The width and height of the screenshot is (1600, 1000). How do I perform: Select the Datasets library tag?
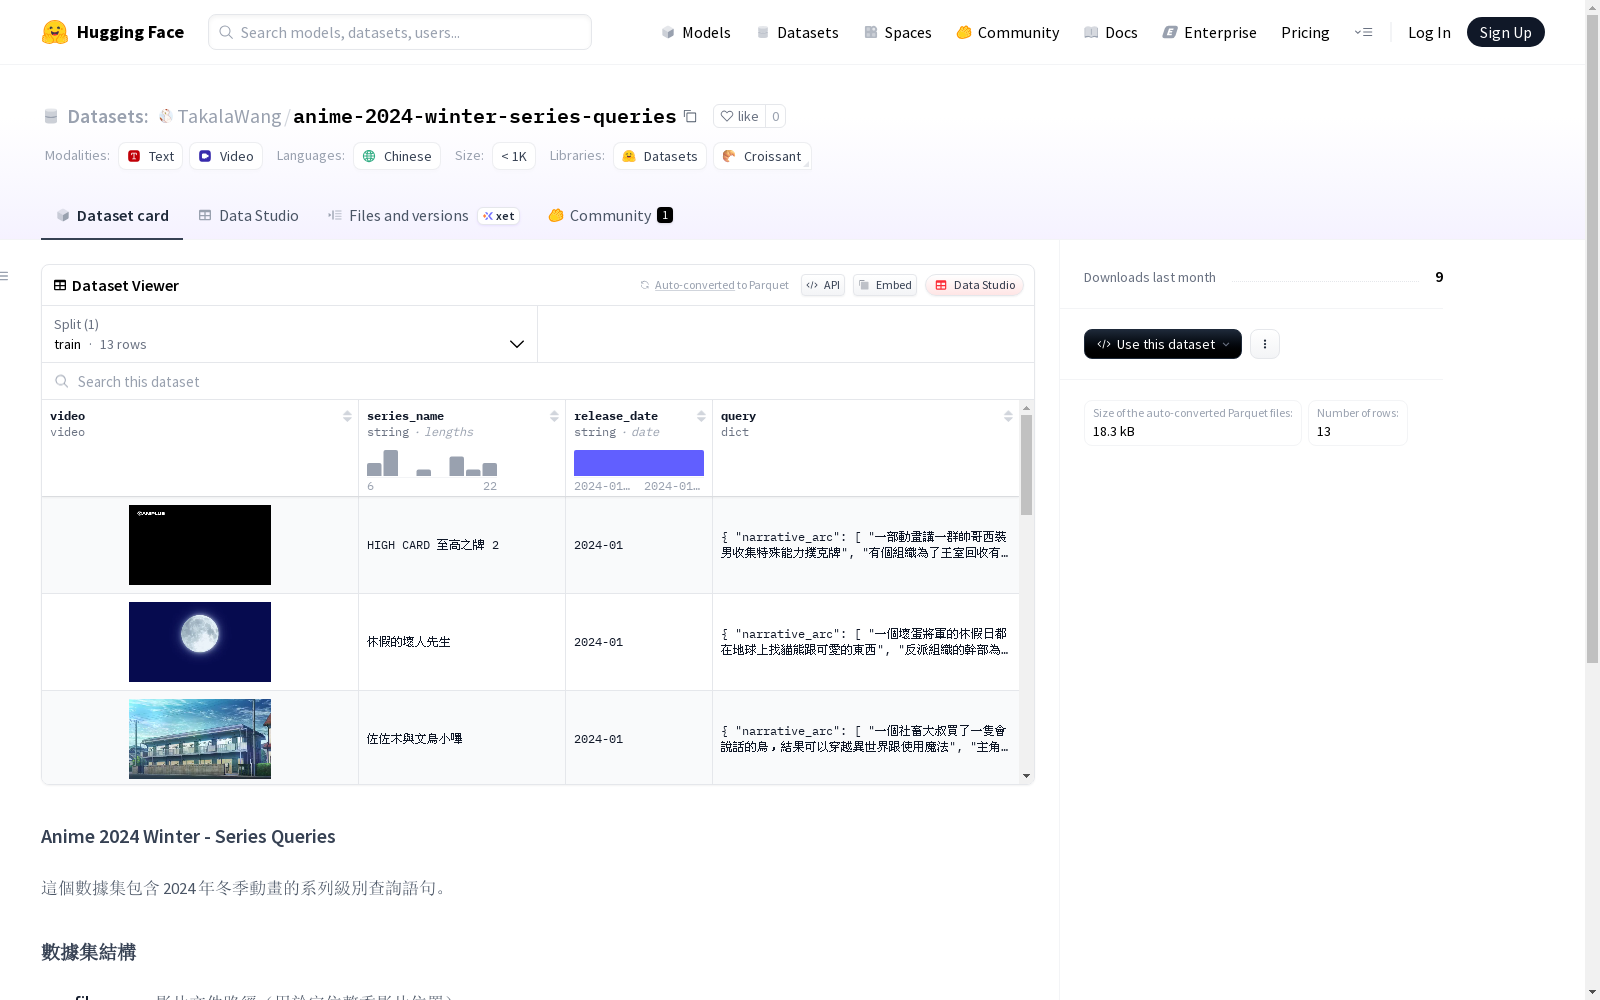point(660,156)
